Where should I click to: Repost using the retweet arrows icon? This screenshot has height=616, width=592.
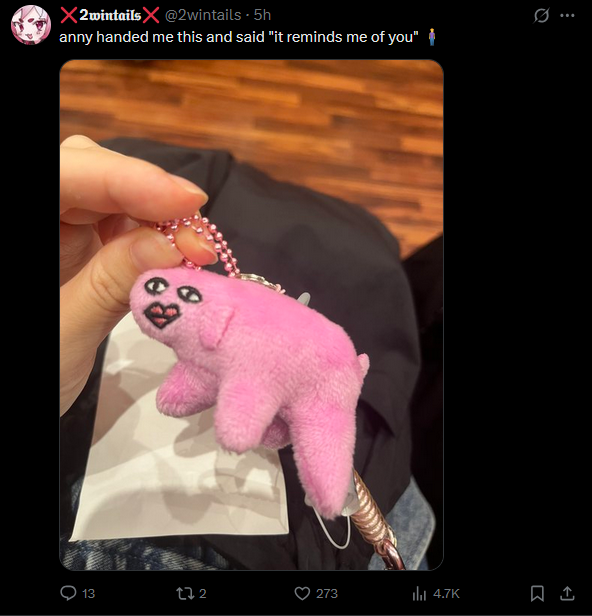(x=185, y=593)
